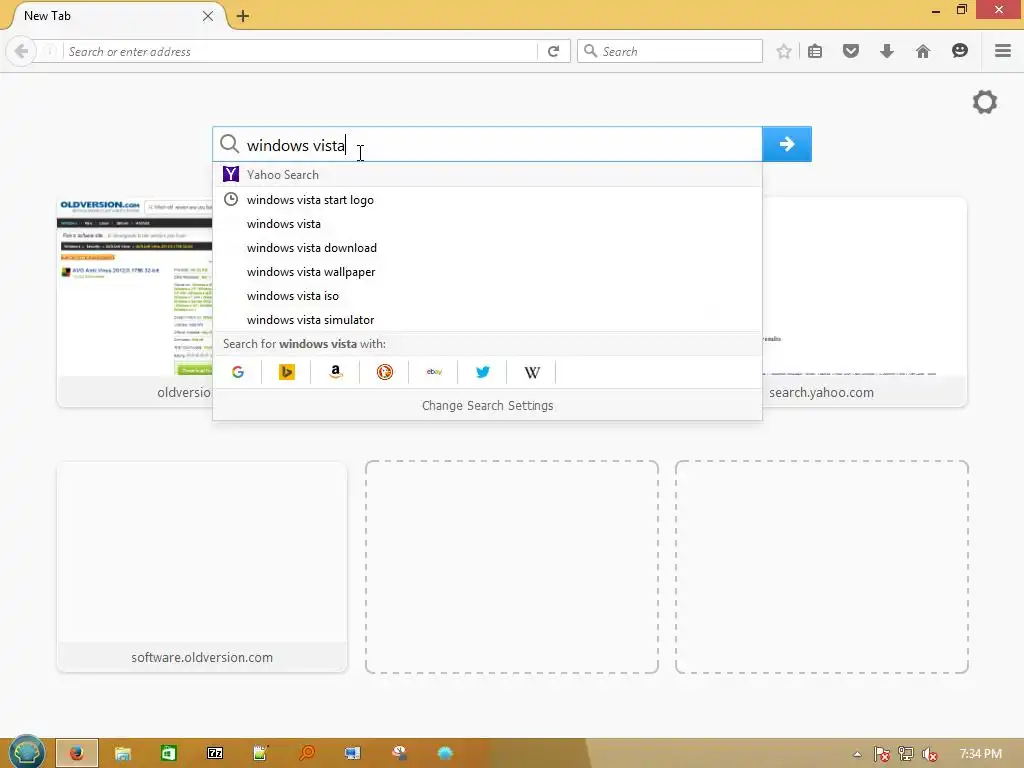Viewport: 1024px width, 768px height.
Task: Open network status tray icon
Action: (906, 754)
